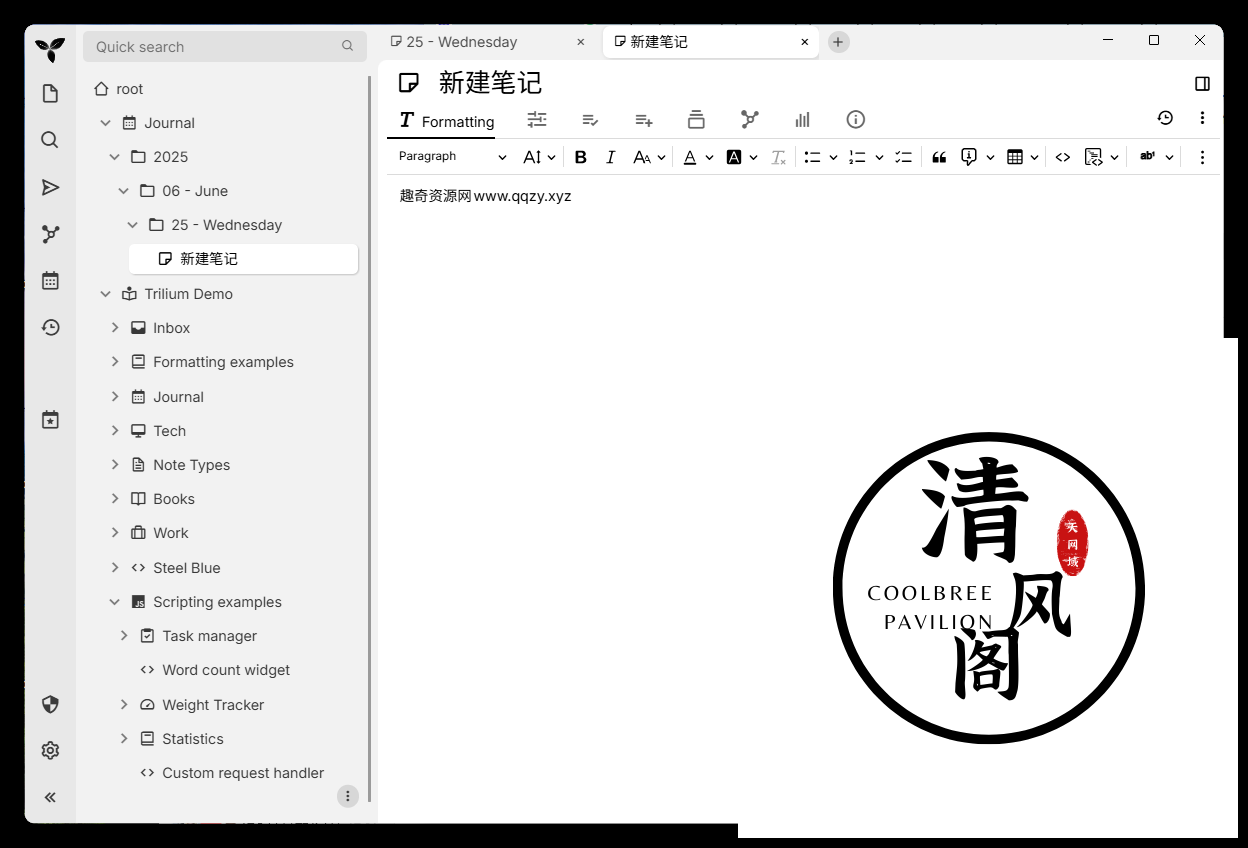Add a new tab with the plus button
This screenshot has height=848, width=1248.
(838, 42)
